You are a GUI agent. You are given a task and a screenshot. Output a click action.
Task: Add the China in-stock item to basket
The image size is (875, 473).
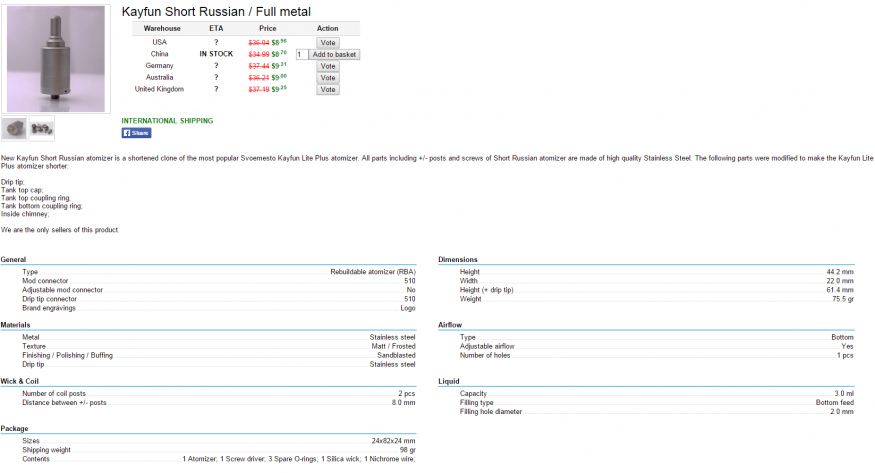334,54
